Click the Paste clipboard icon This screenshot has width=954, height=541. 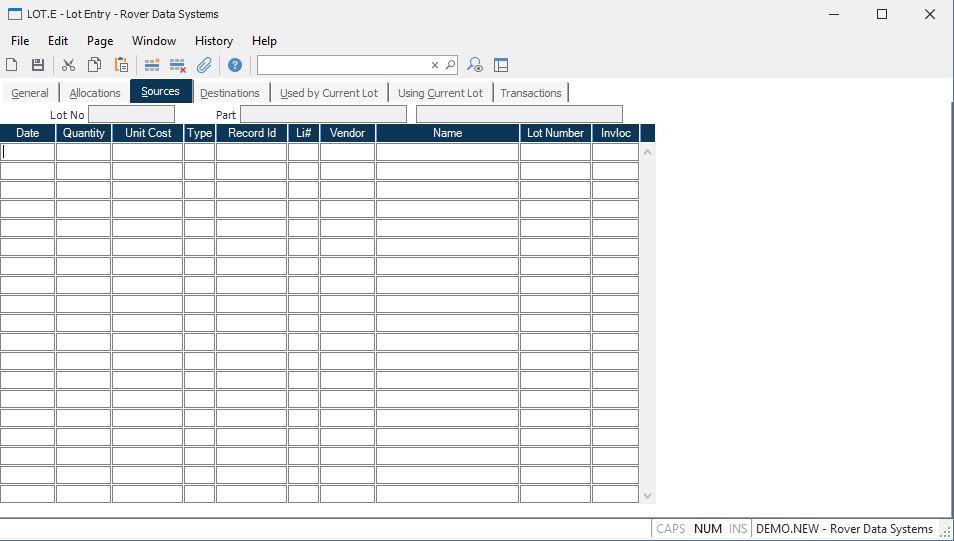coord(121,65)
